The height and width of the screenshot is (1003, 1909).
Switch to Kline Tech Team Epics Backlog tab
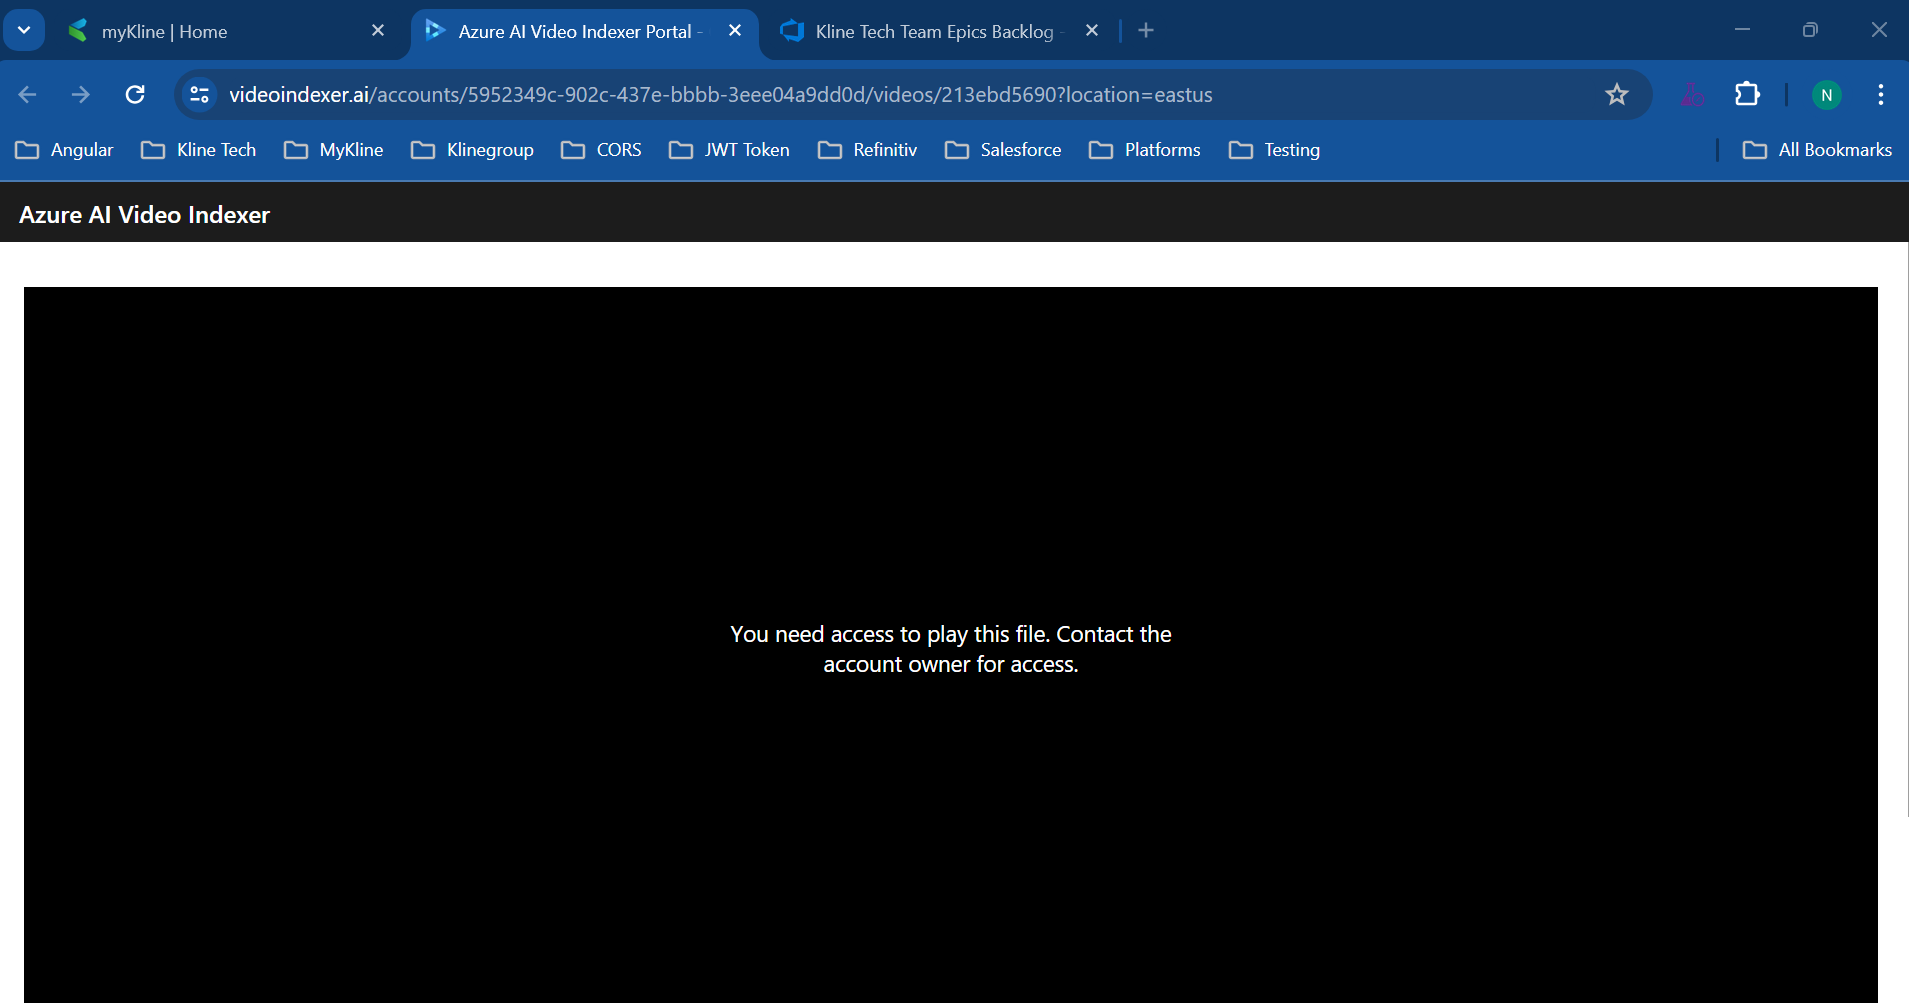click(920, 31)
